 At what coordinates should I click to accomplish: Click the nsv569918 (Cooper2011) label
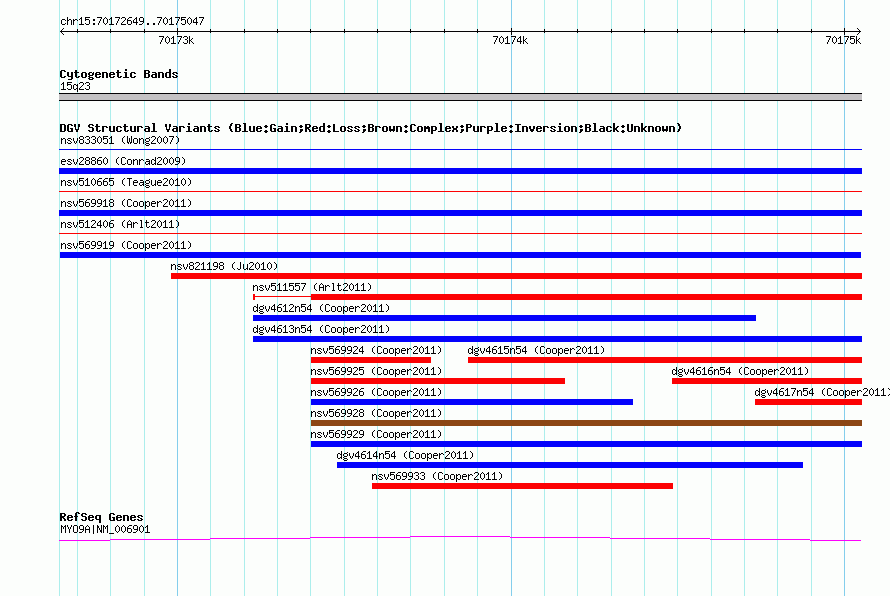tap(126, 203)
